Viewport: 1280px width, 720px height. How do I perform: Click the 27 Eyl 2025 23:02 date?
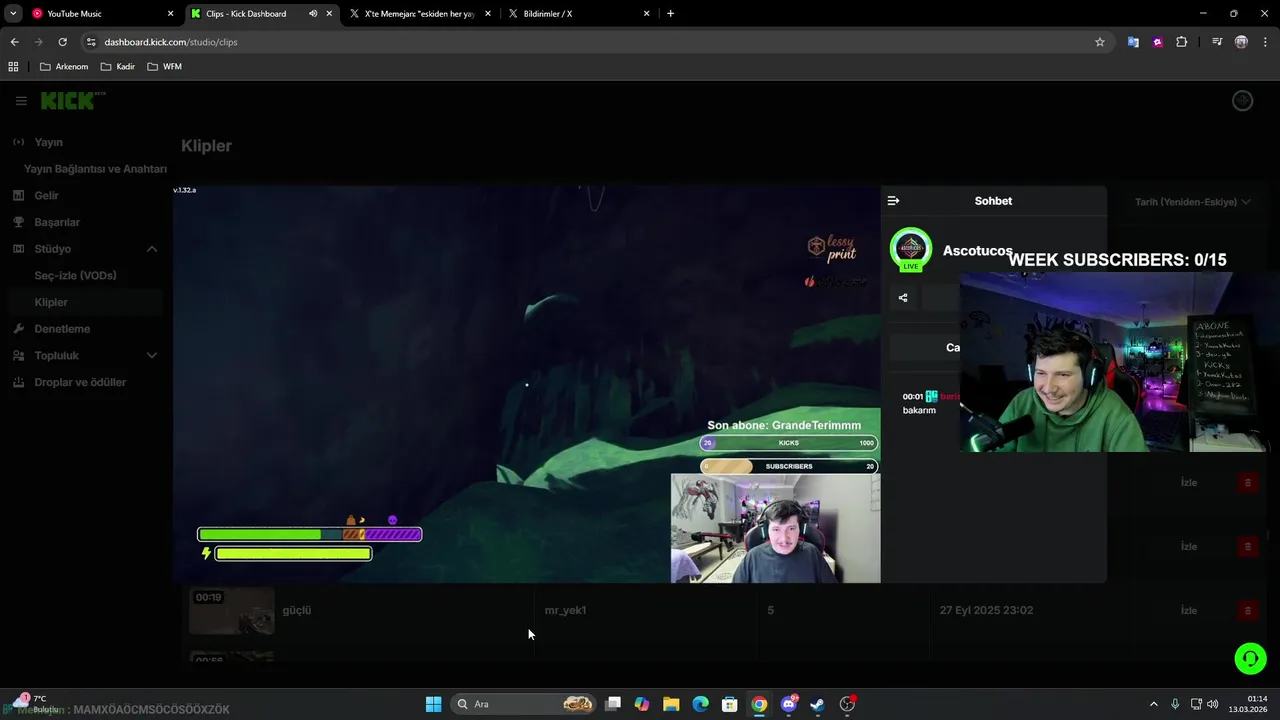pyautogui.click(x=986, y=610)
